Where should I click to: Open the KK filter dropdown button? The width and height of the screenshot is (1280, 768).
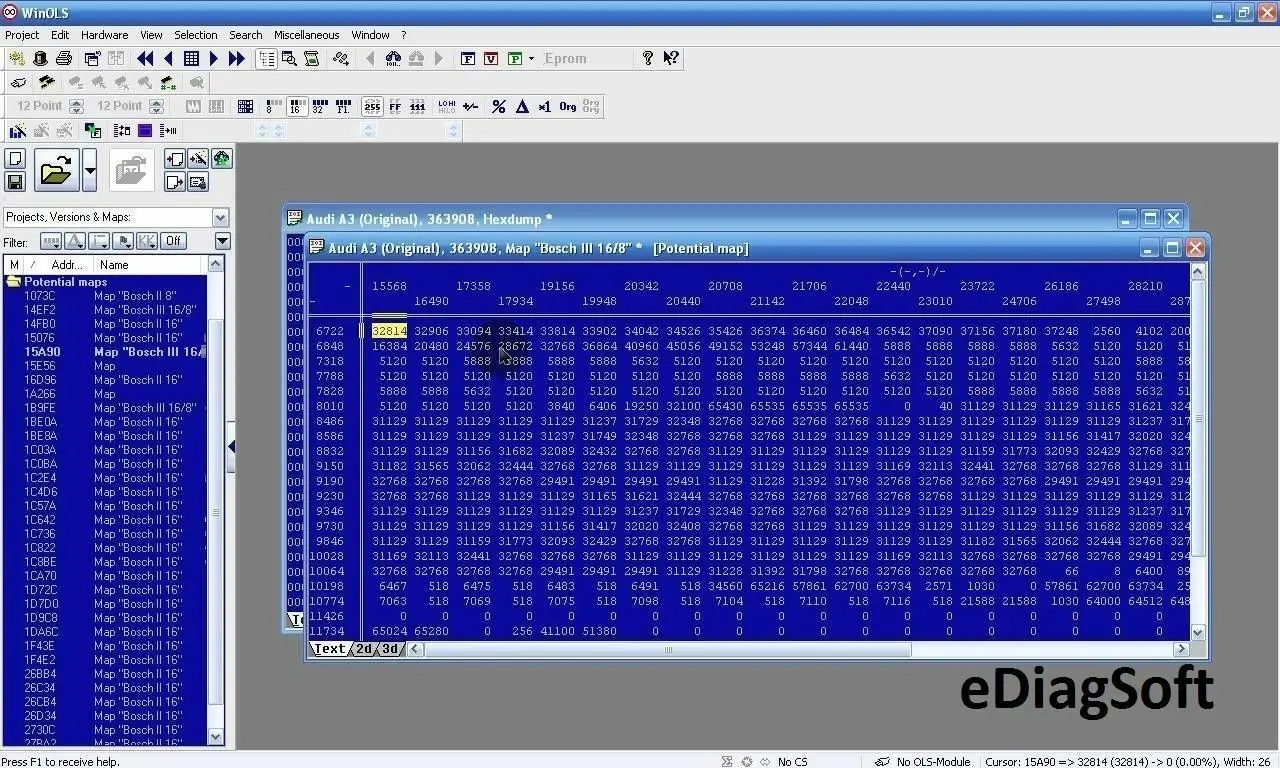point(147,241)
